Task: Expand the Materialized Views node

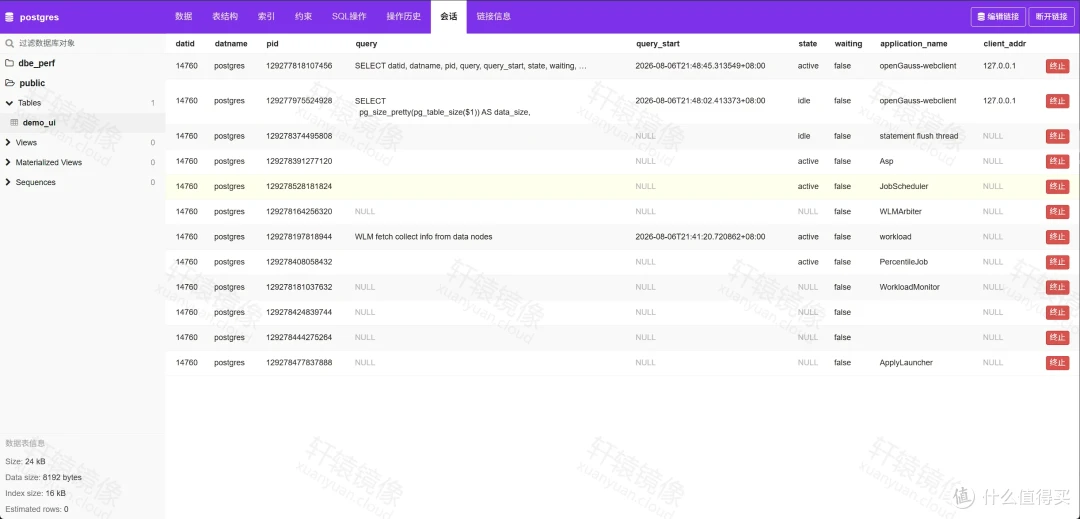Action: [x=8, y=162]
